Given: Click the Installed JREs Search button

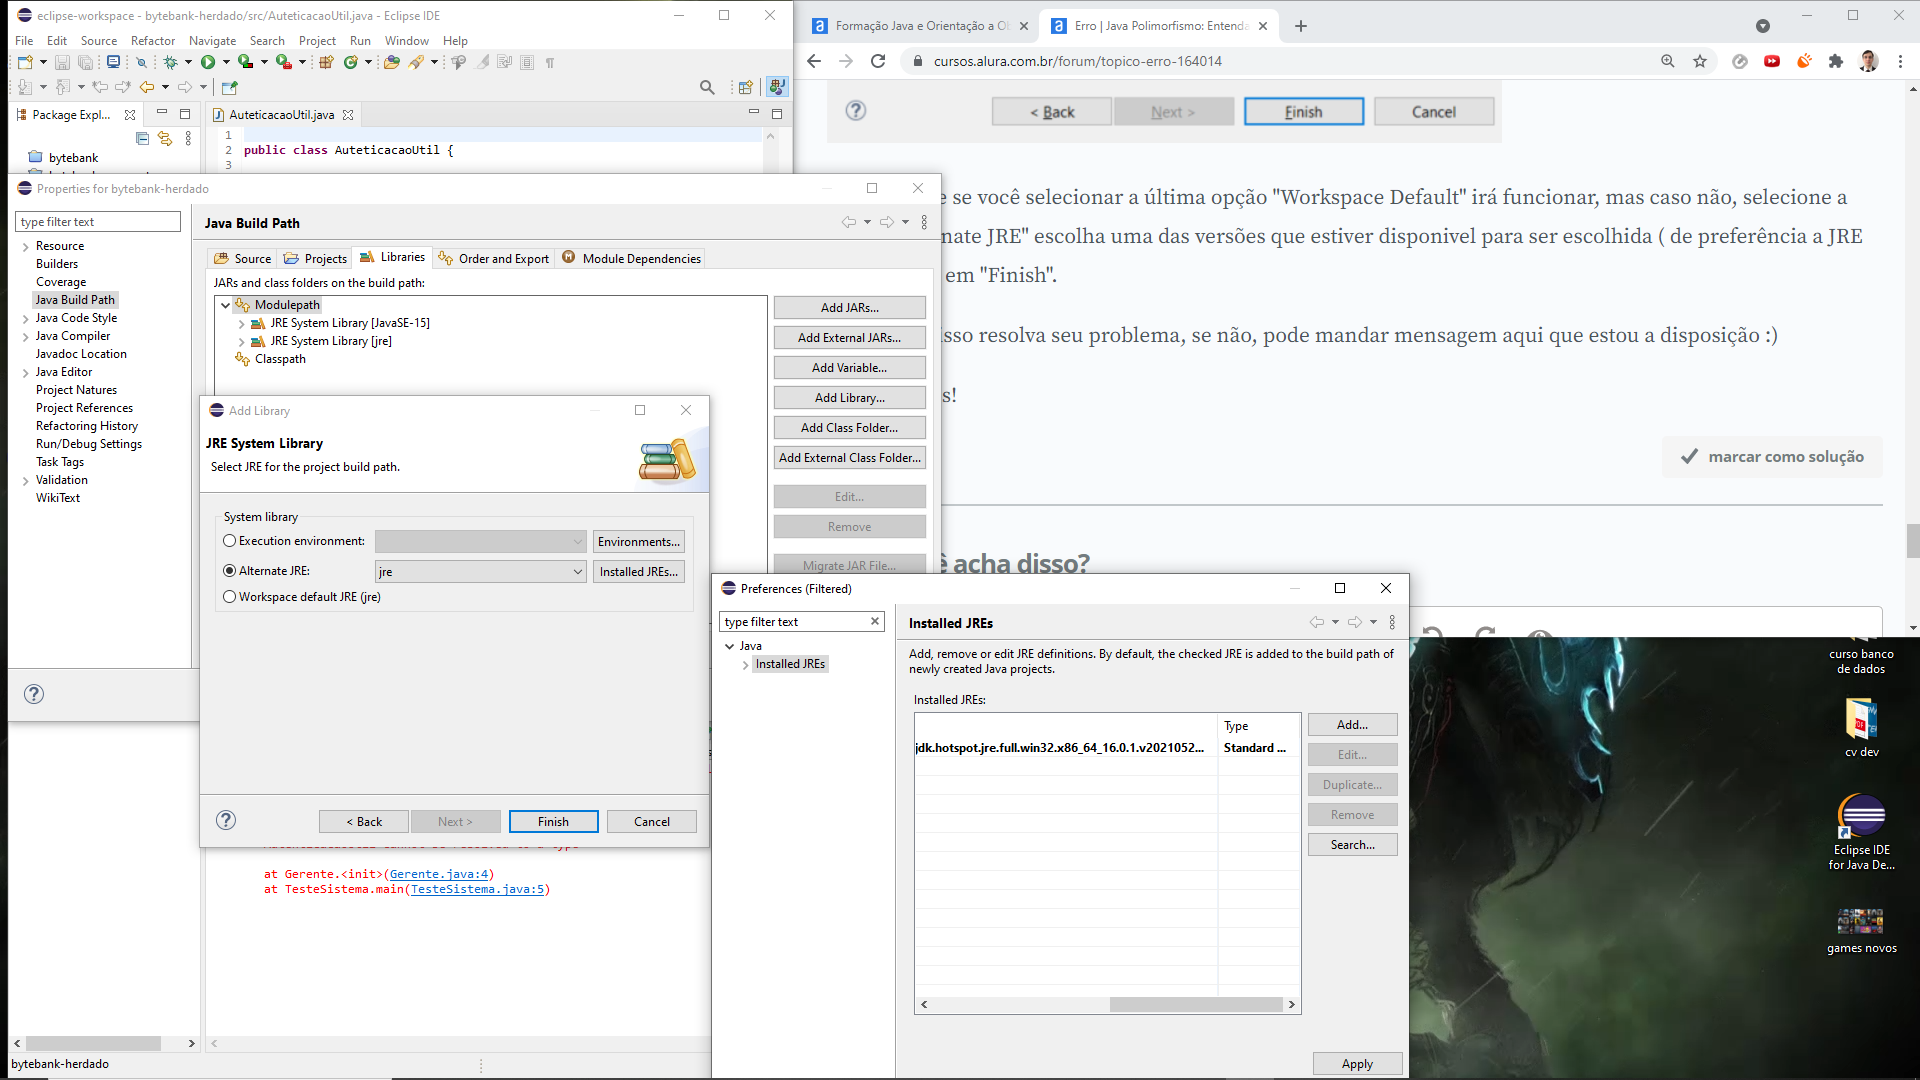Looking at the screenshot, I should [x=1352, y=844].
